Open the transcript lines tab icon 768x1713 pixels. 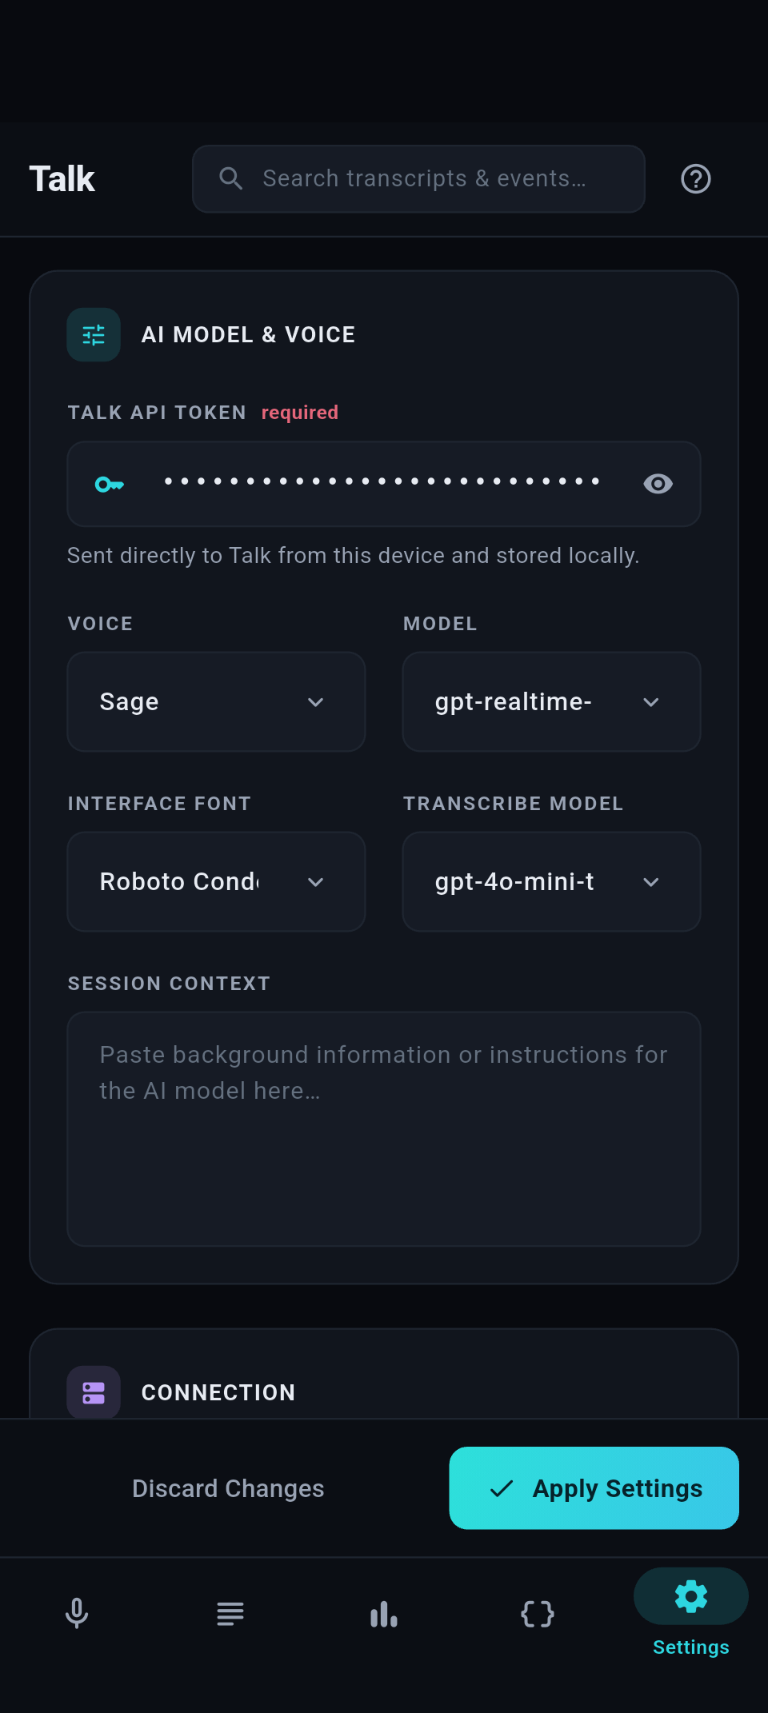[230, 1613]
